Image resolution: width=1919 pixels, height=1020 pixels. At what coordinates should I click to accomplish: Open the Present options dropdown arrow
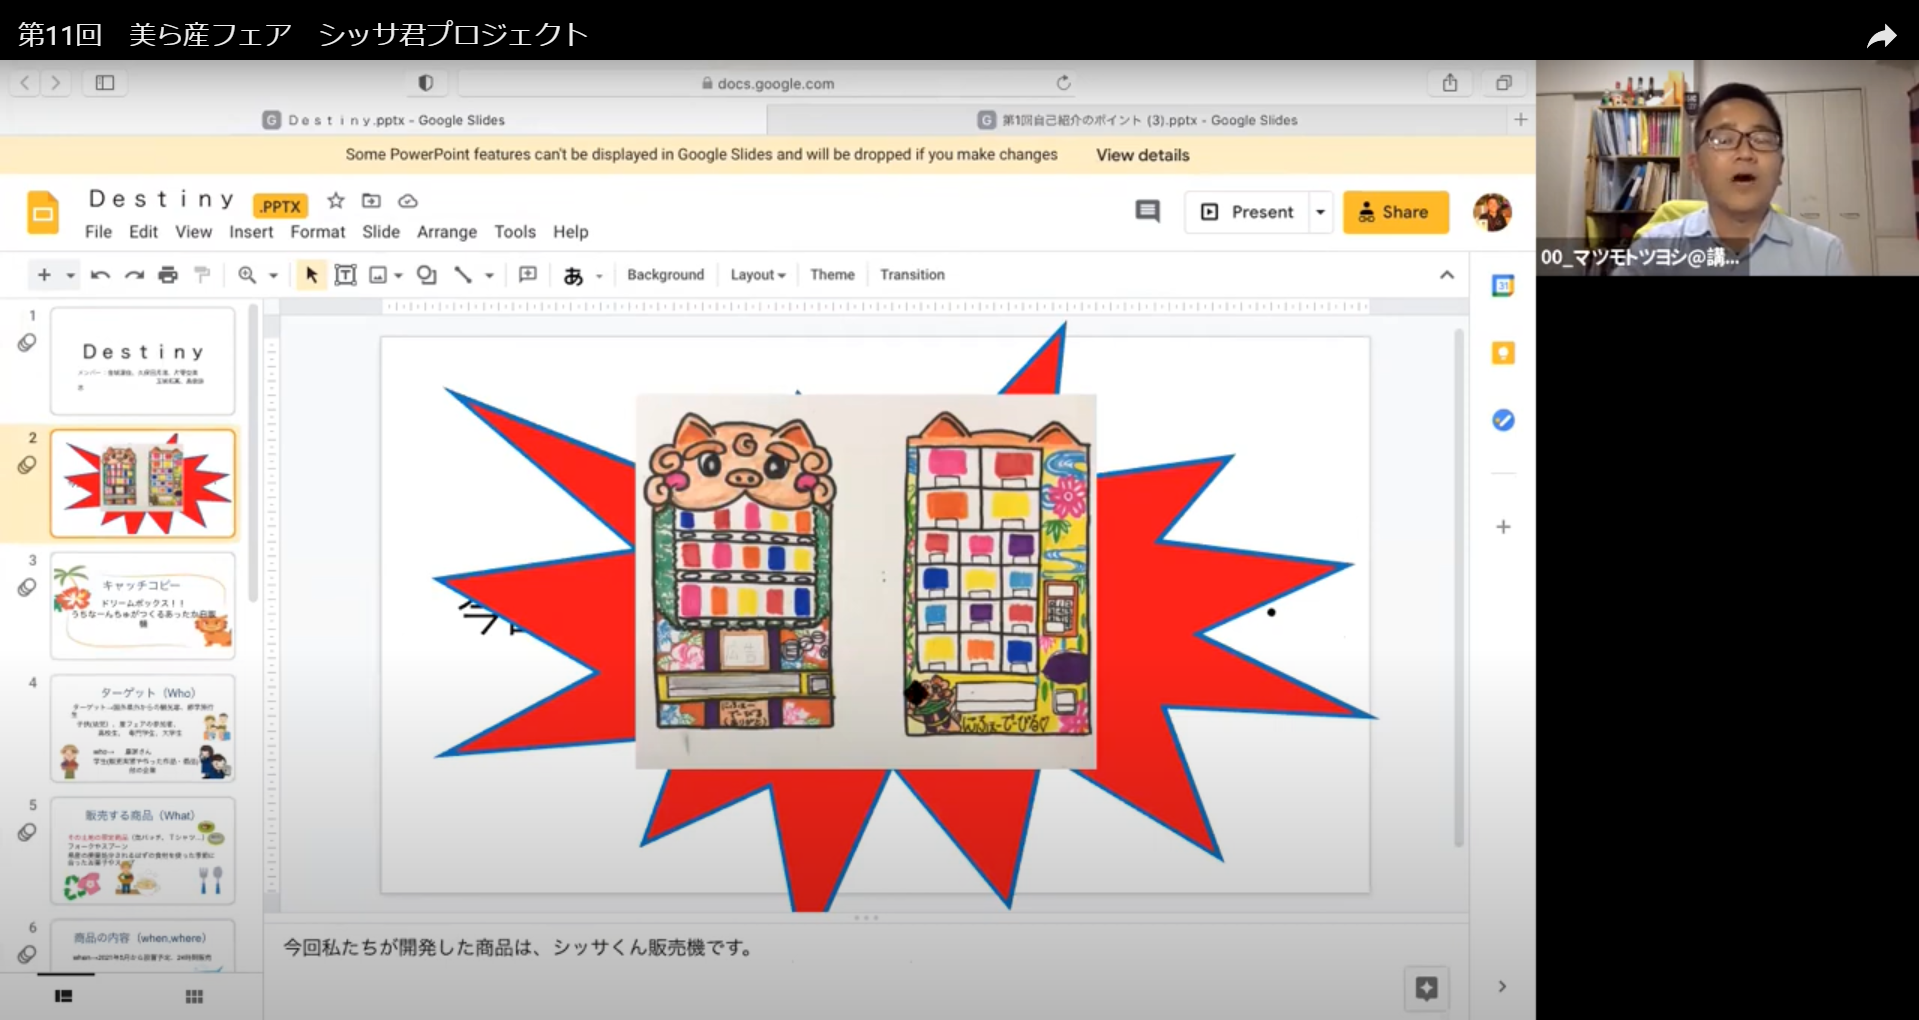point(1320,212)
